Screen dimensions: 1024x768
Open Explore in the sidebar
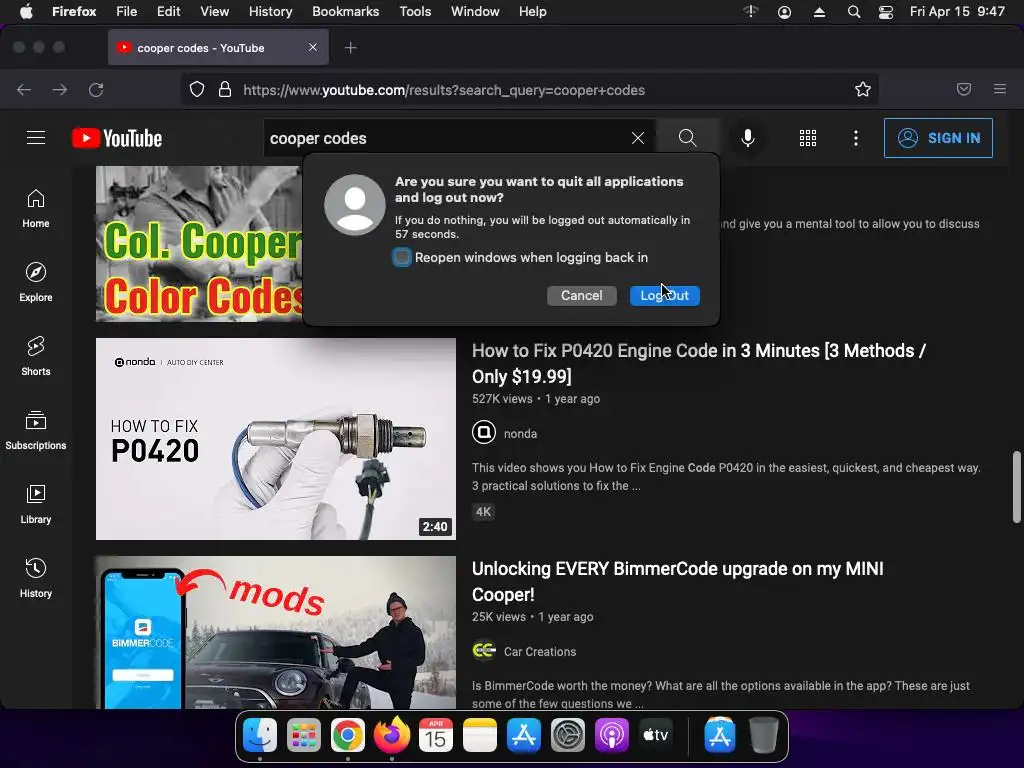[x=36, y=282]
